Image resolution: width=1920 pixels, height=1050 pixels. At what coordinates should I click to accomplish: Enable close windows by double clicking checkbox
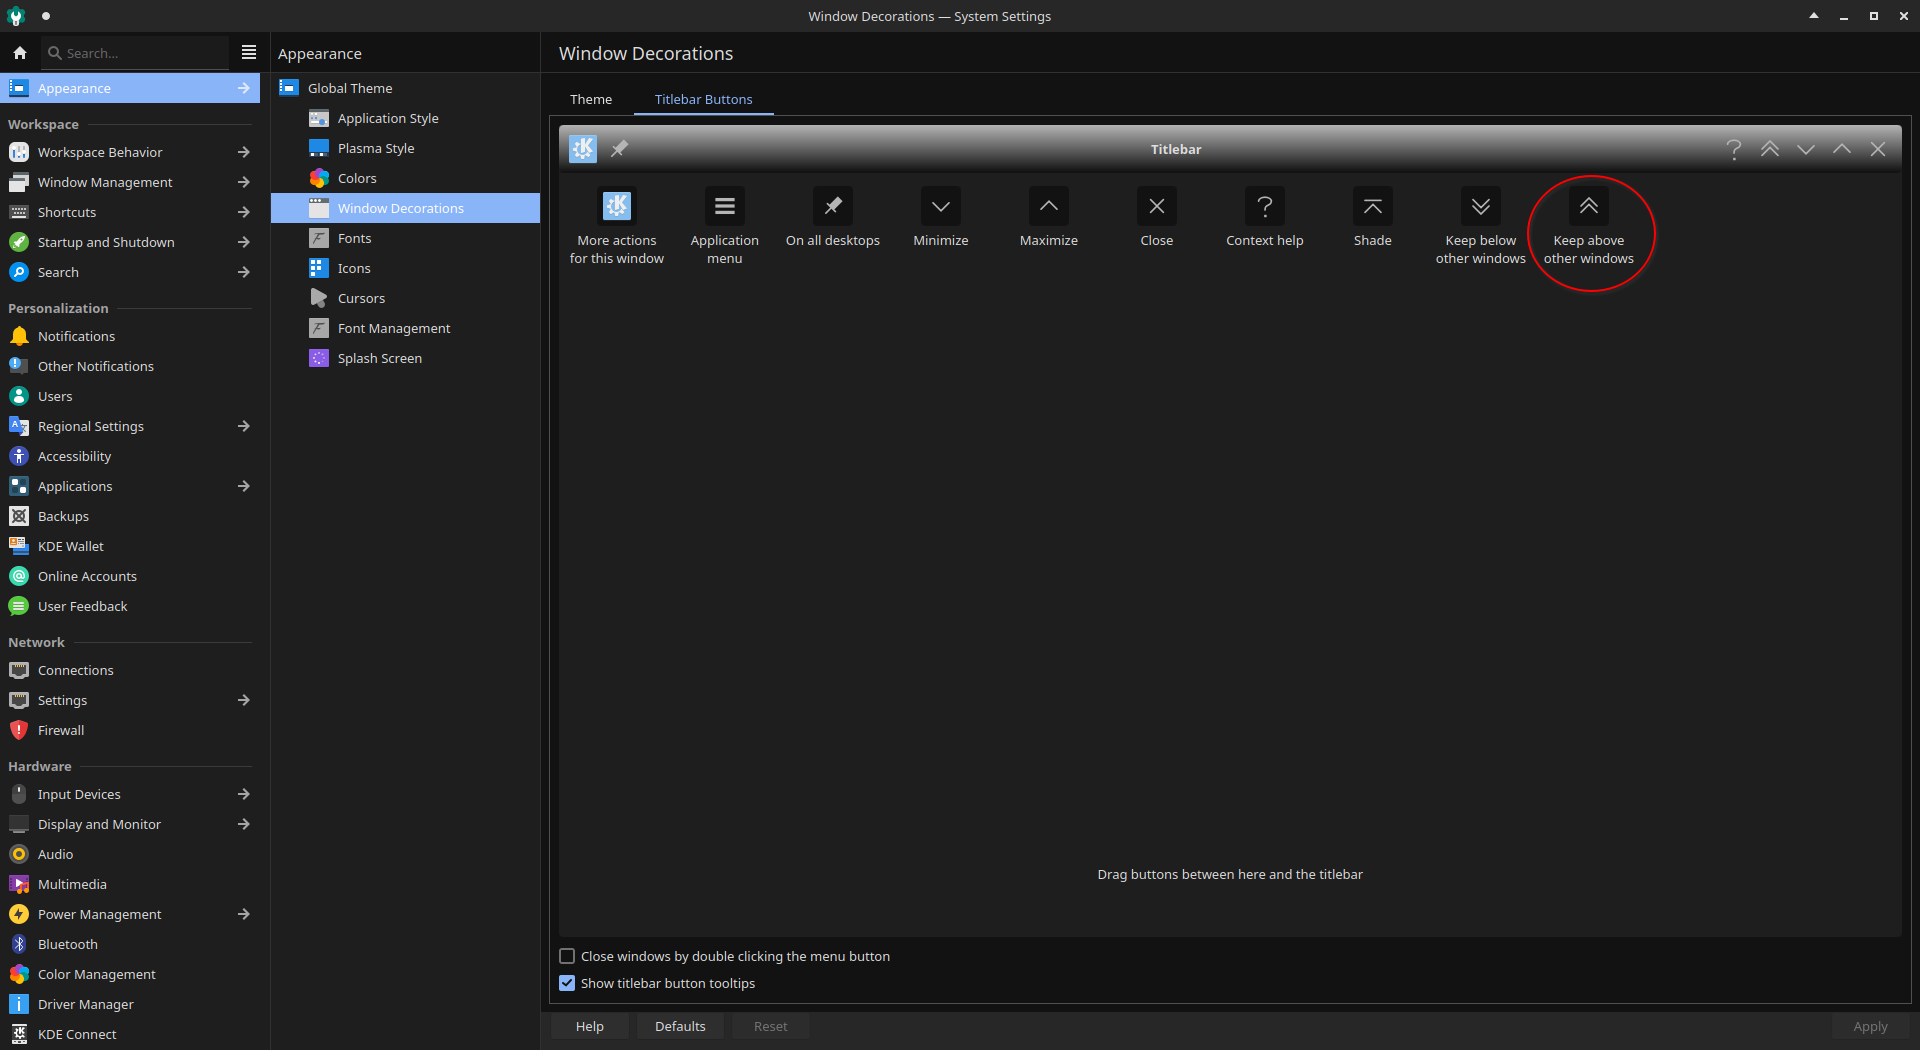click(x=567, y=956)
